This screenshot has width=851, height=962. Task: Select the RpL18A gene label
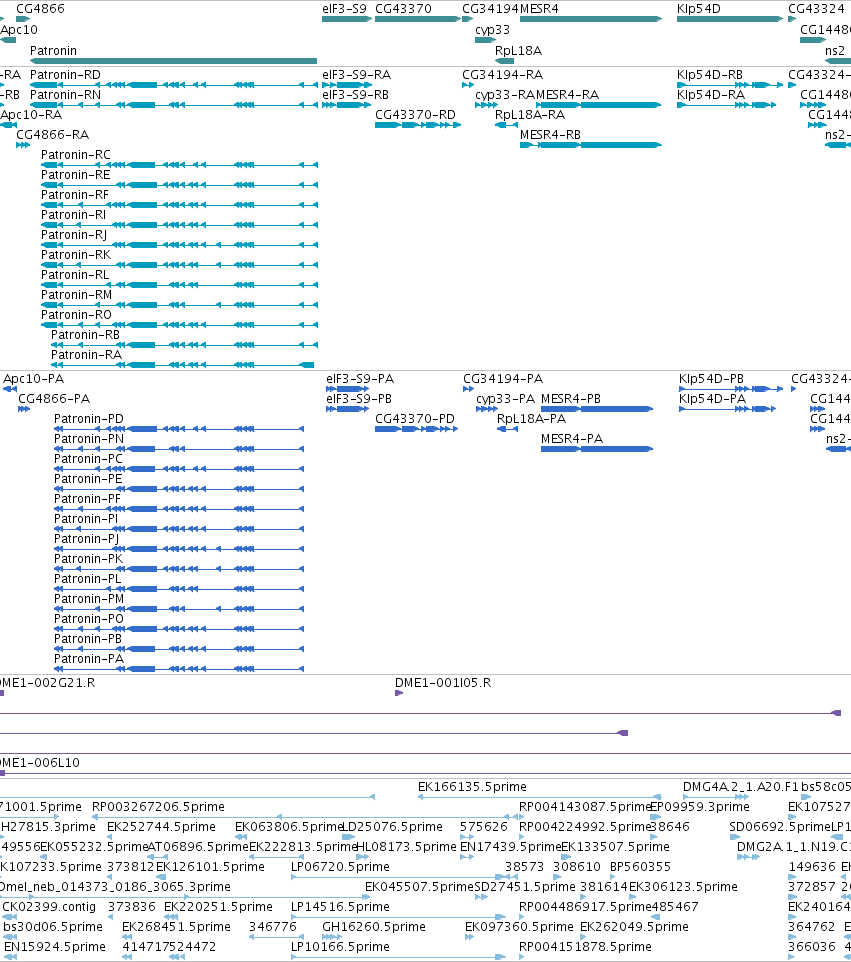[x=518, y=51]
